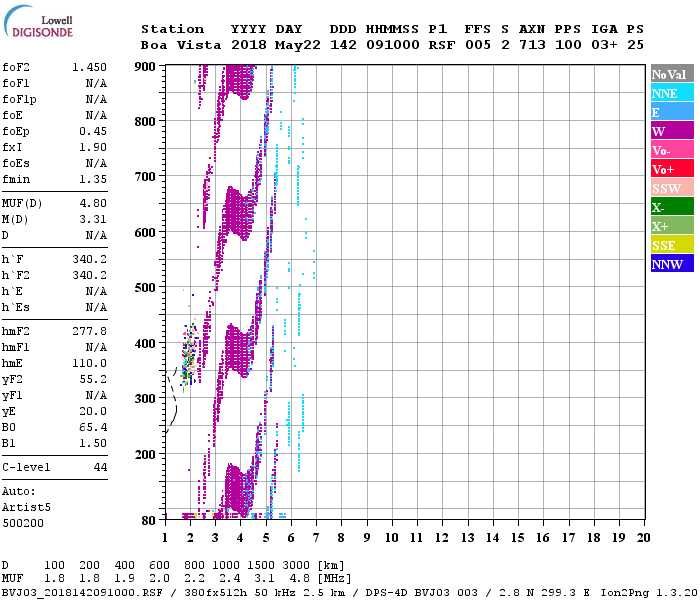Click the h`F value 340.2
Viewport: 700px width, 600px height.
click(x=89, y=259)
